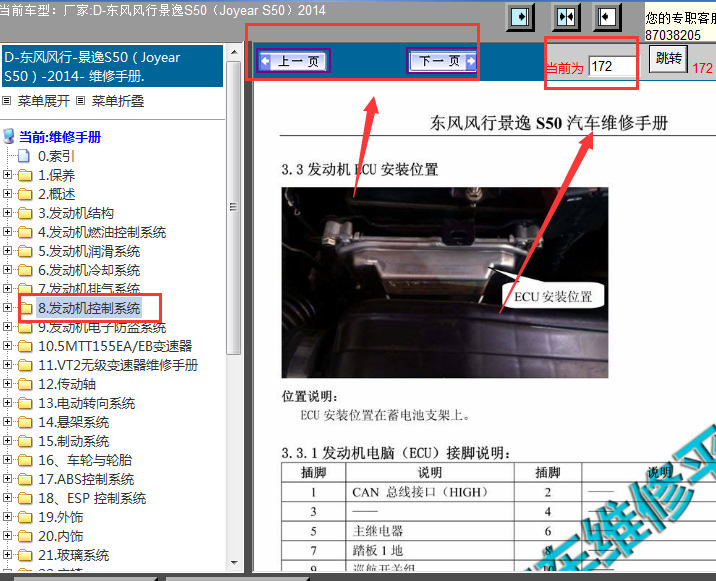Click sidebar scrollbar down arrow
Viewport: 716px width, 581px height.
click(234, 563)
